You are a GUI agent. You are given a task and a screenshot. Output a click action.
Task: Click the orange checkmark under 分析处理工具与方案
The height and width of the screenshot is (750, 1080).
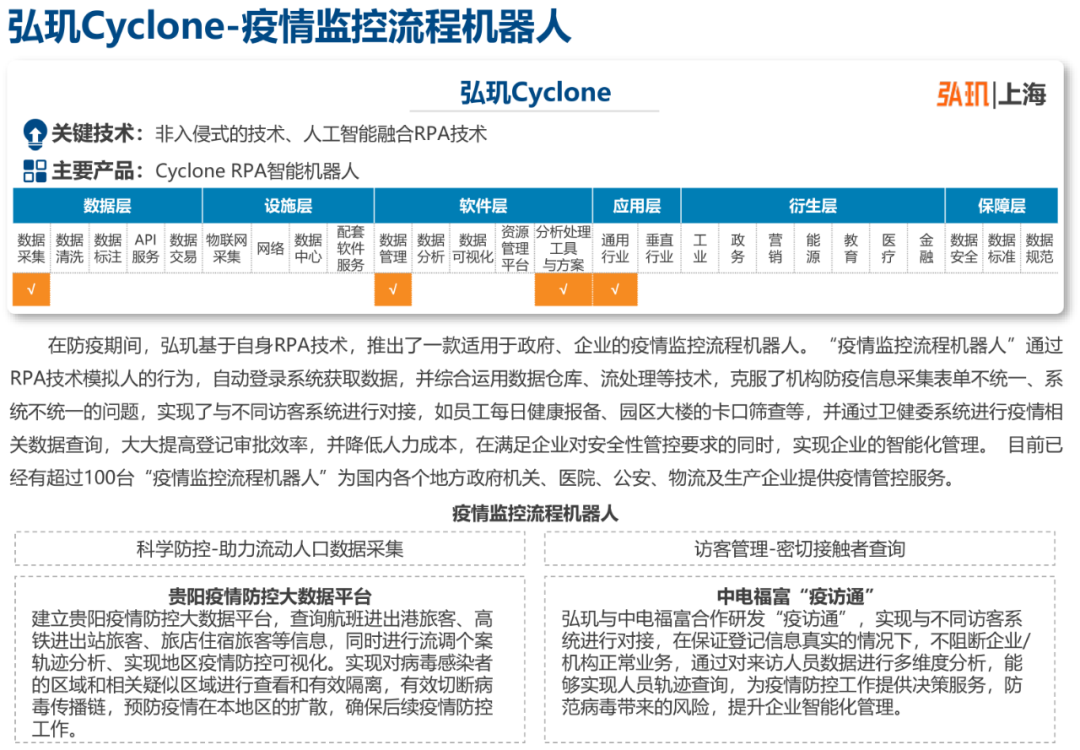click(563, 289)
